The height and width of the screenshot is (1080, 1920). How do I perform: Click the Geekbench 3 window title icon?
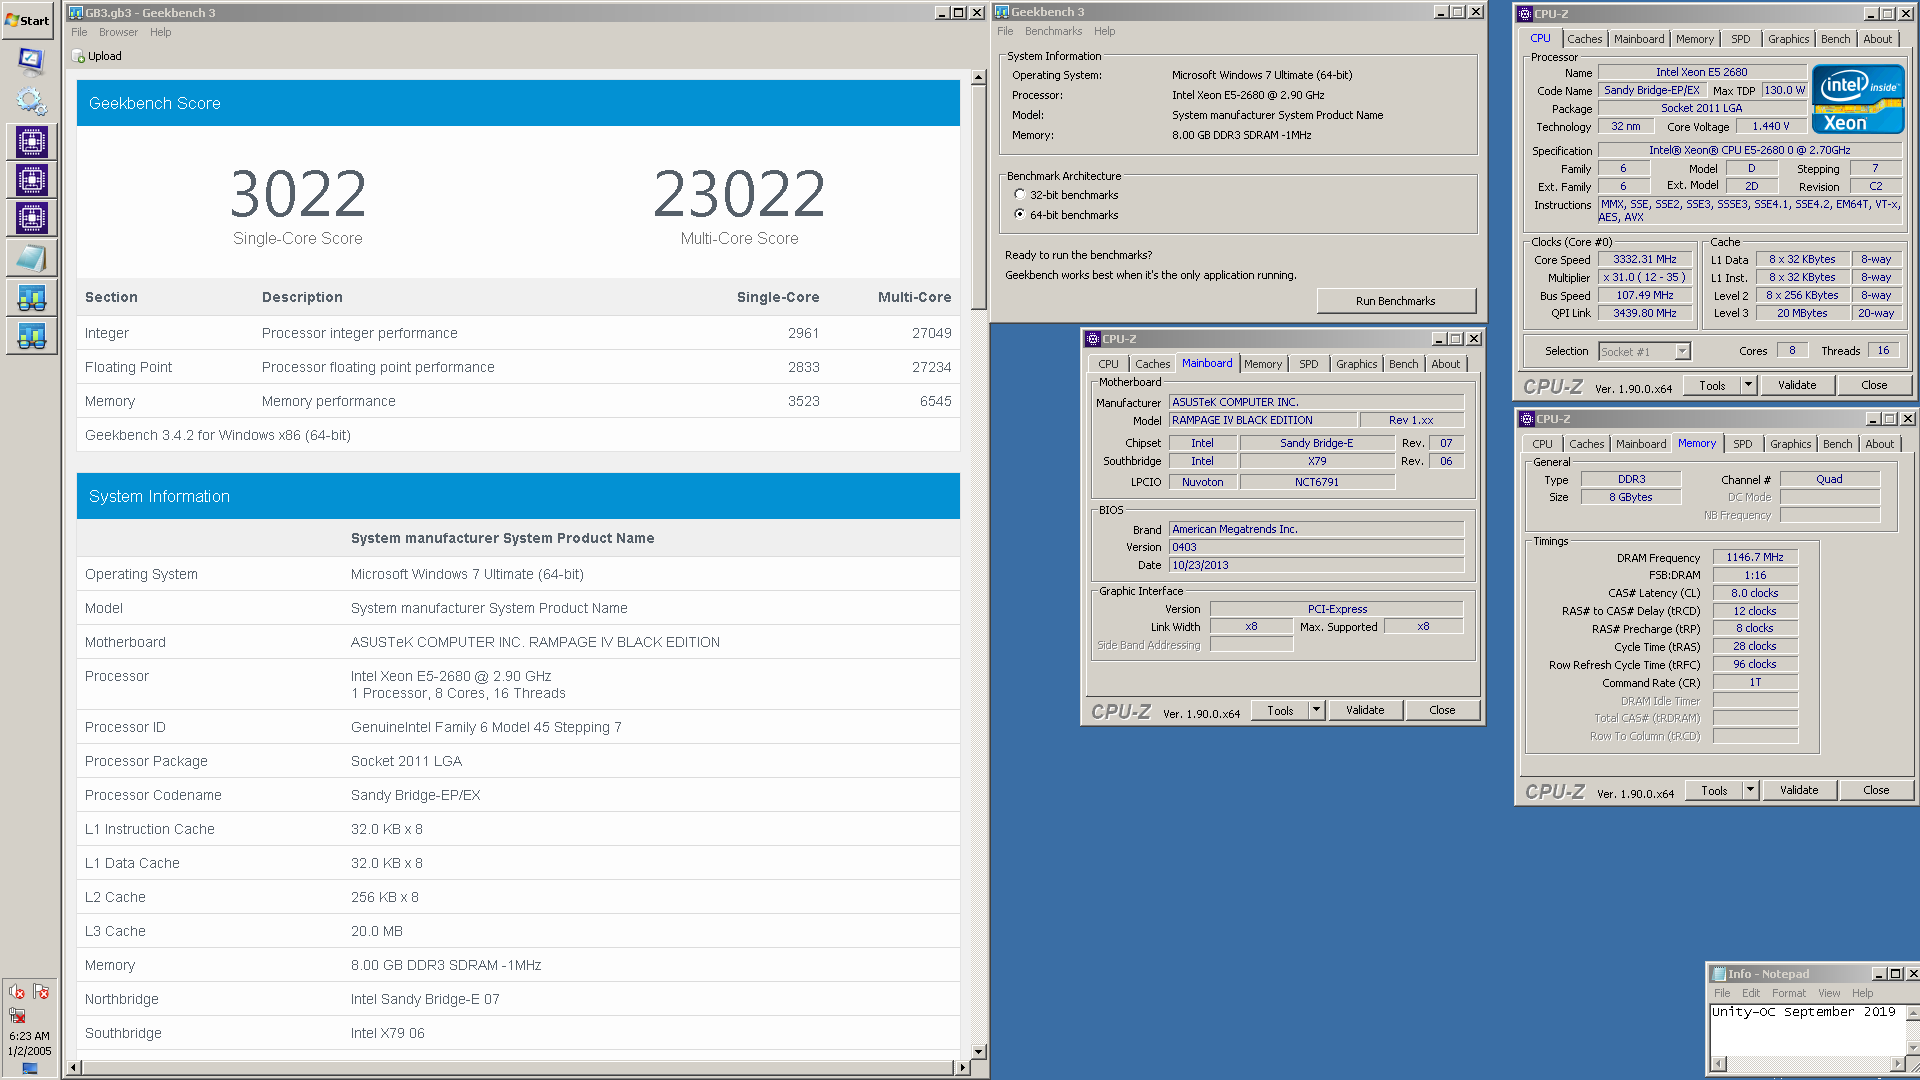[x=1002, y=12]
